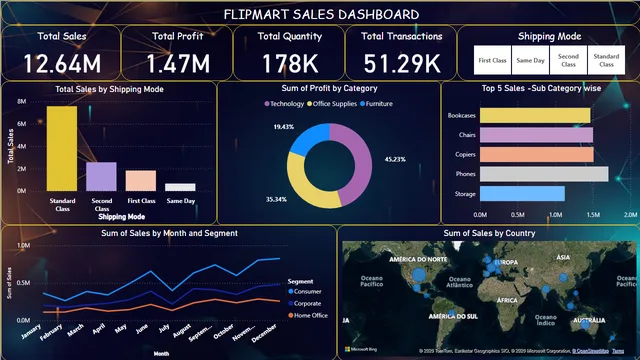Select the peach First Class sales bar
Image resolution: width=640 pixels, height=360 pixels.
141,181
